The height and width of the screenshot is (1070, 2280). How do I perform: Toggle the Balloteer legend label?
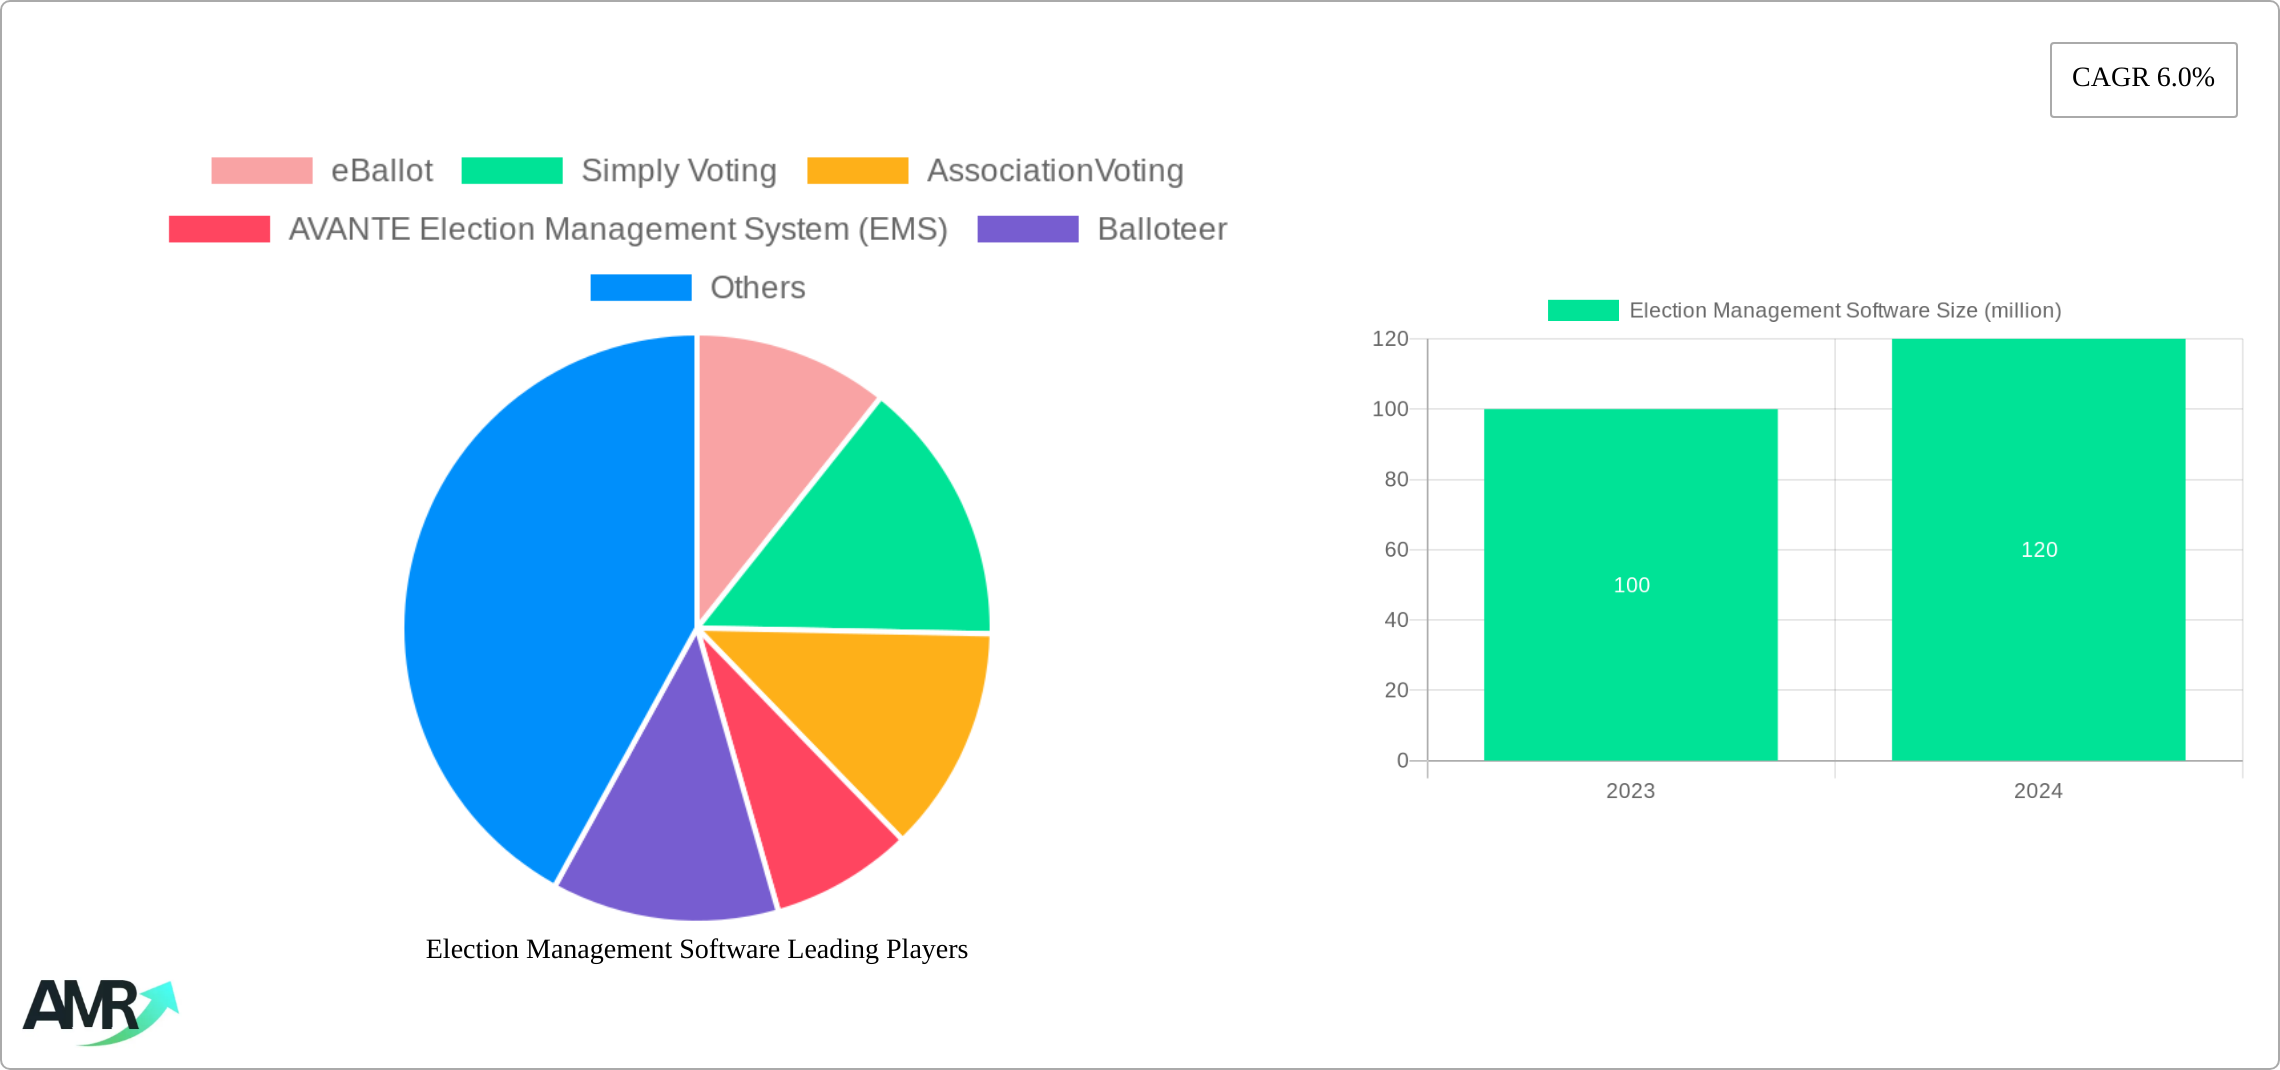(x=1162, y=229)
